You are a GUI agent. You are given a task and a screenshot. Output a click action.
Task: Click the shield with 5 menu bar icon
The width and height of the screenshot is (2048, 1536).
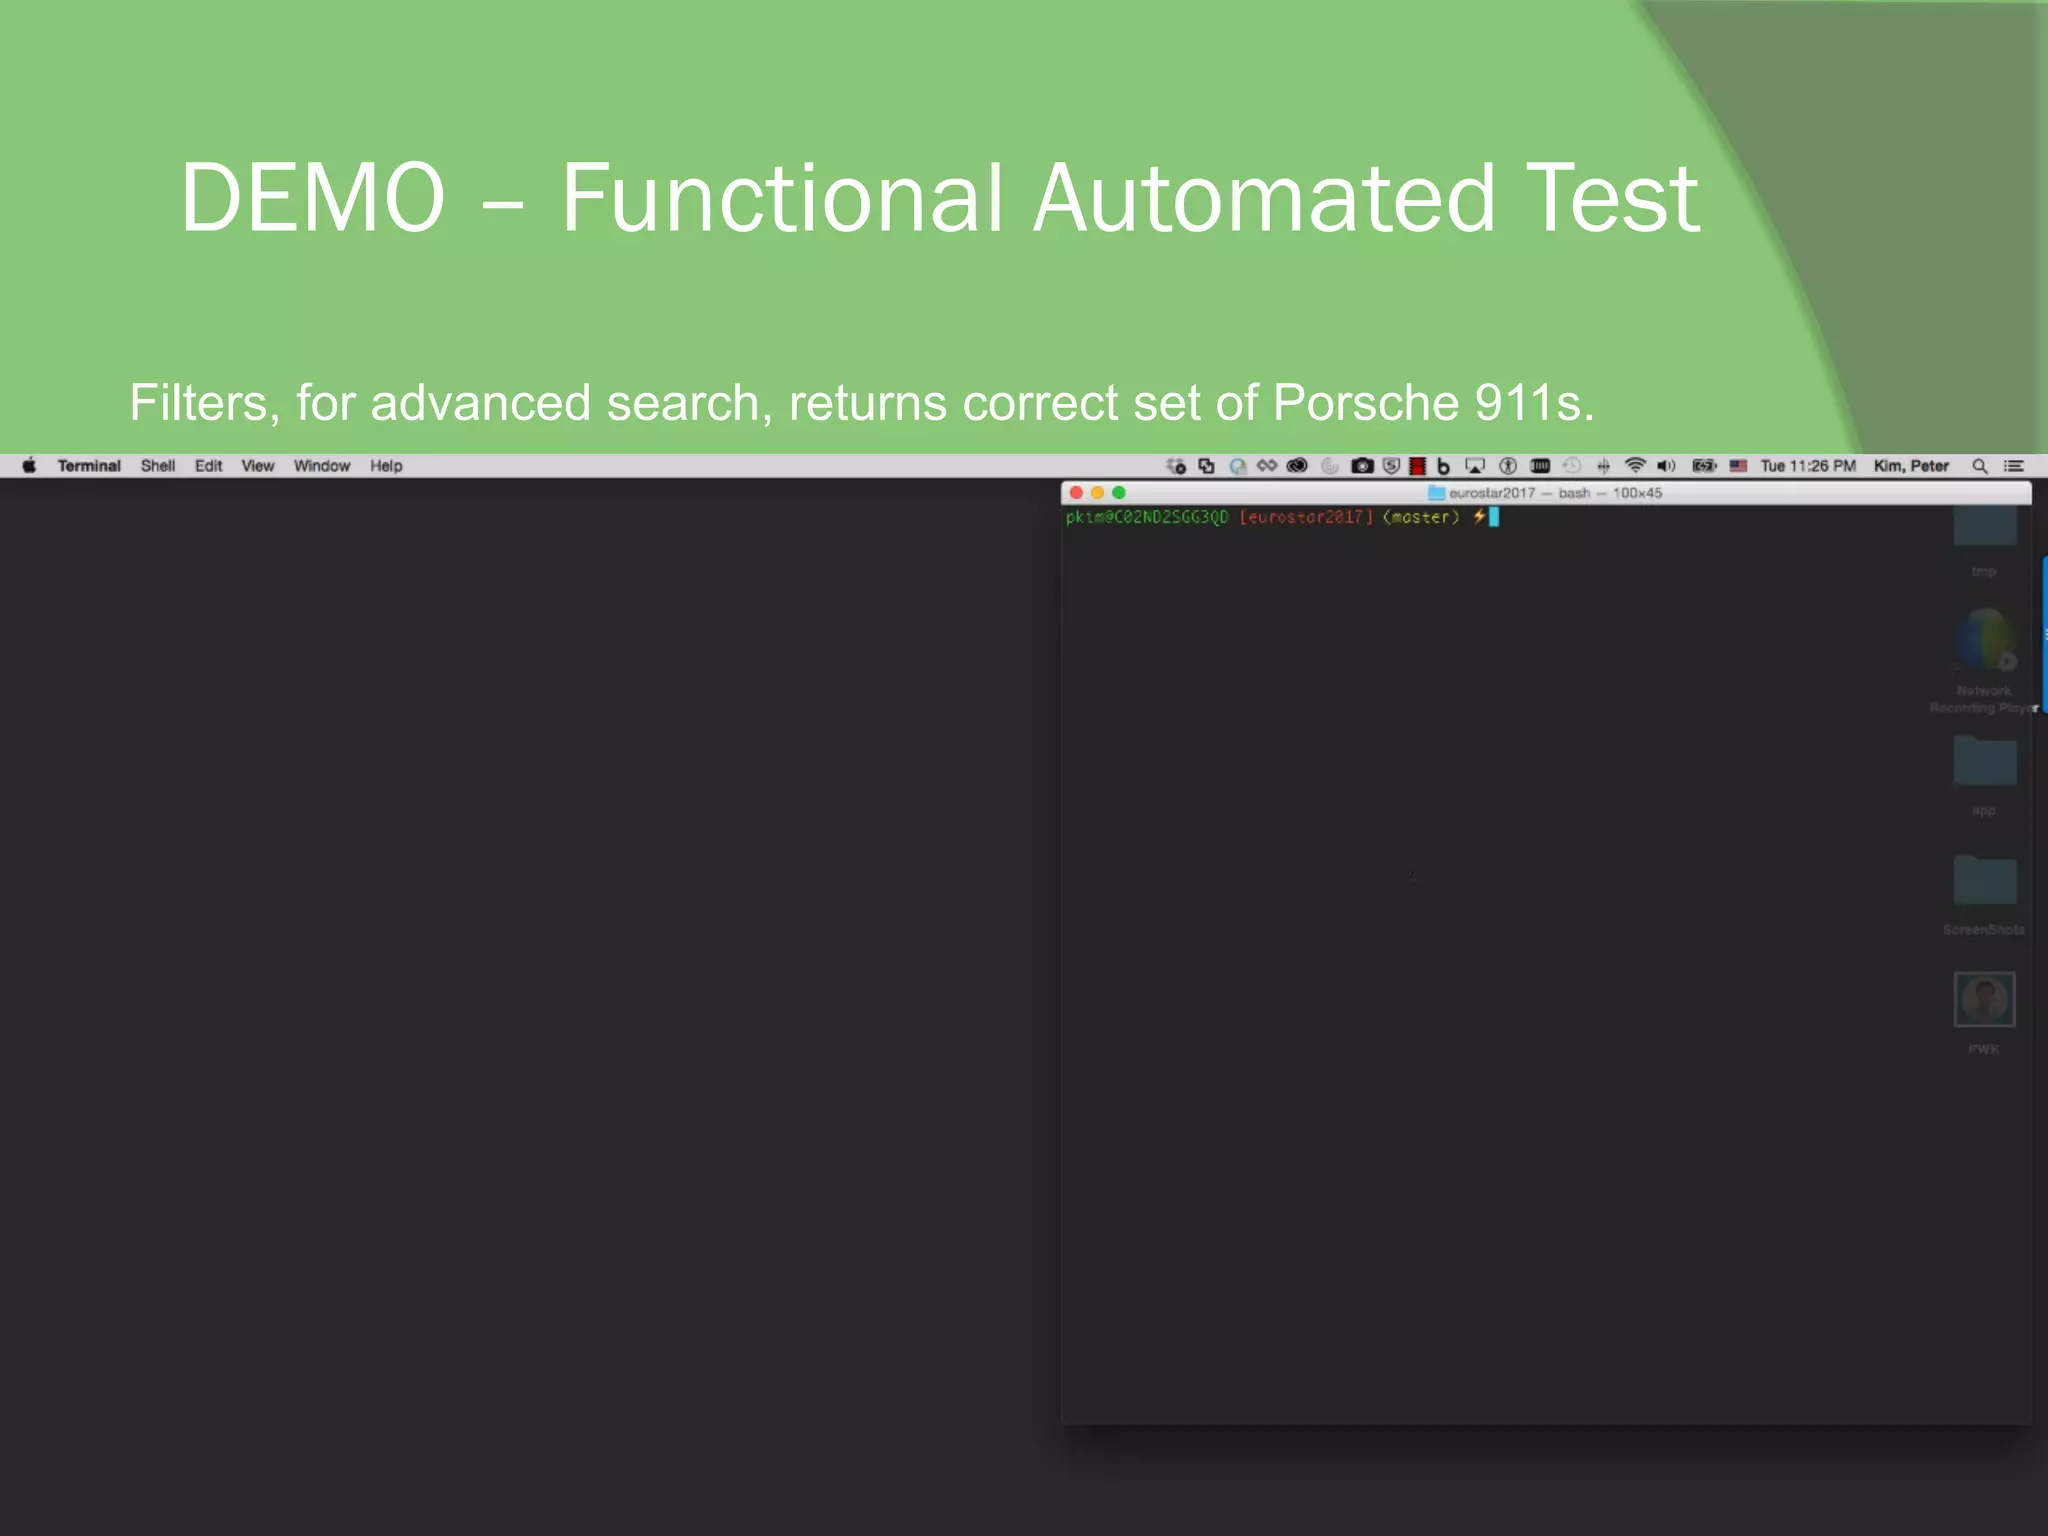1391,466
